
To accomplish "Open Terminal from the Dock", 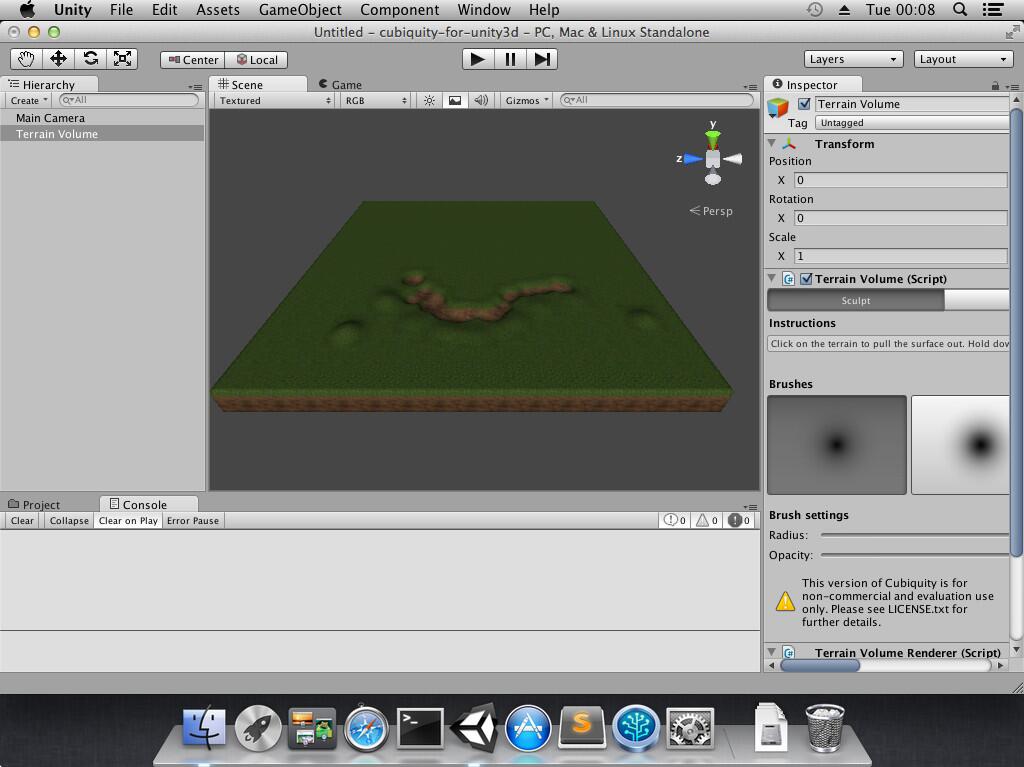I will [x=420, y=727].
